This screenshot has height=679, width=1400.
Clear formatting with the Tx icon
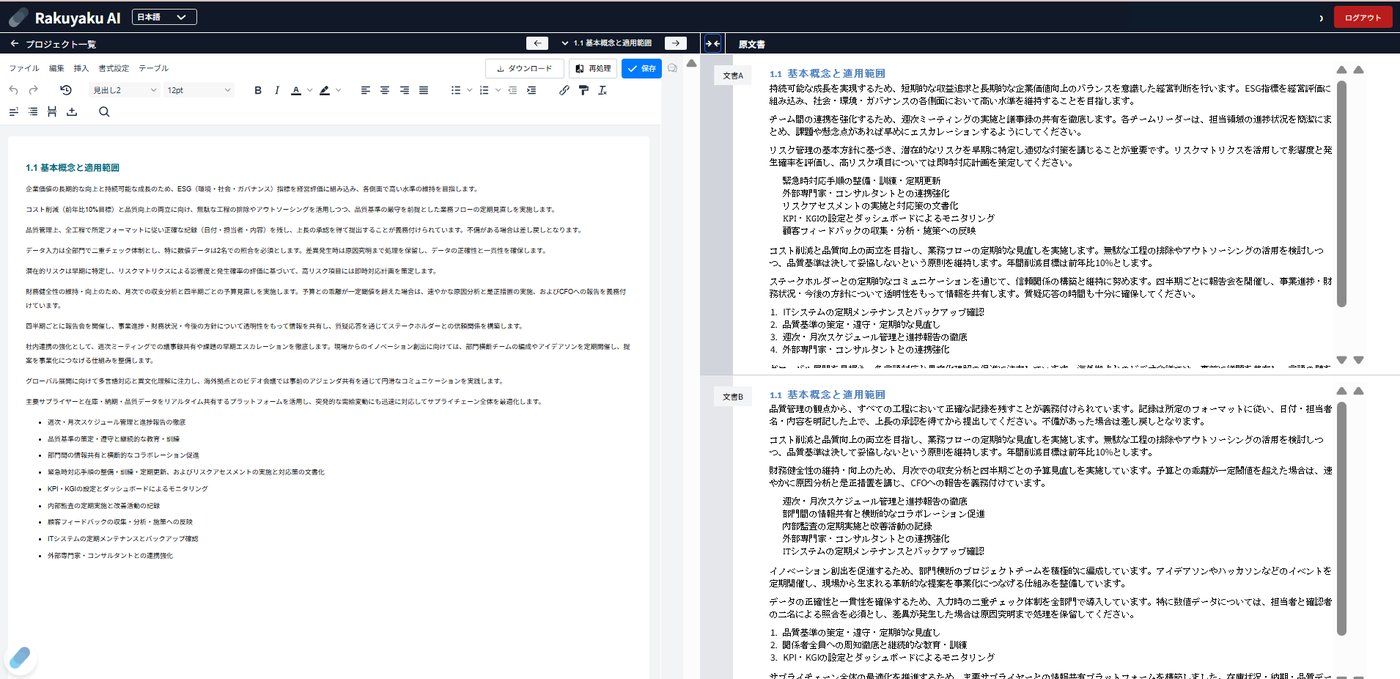coord(603,90)
